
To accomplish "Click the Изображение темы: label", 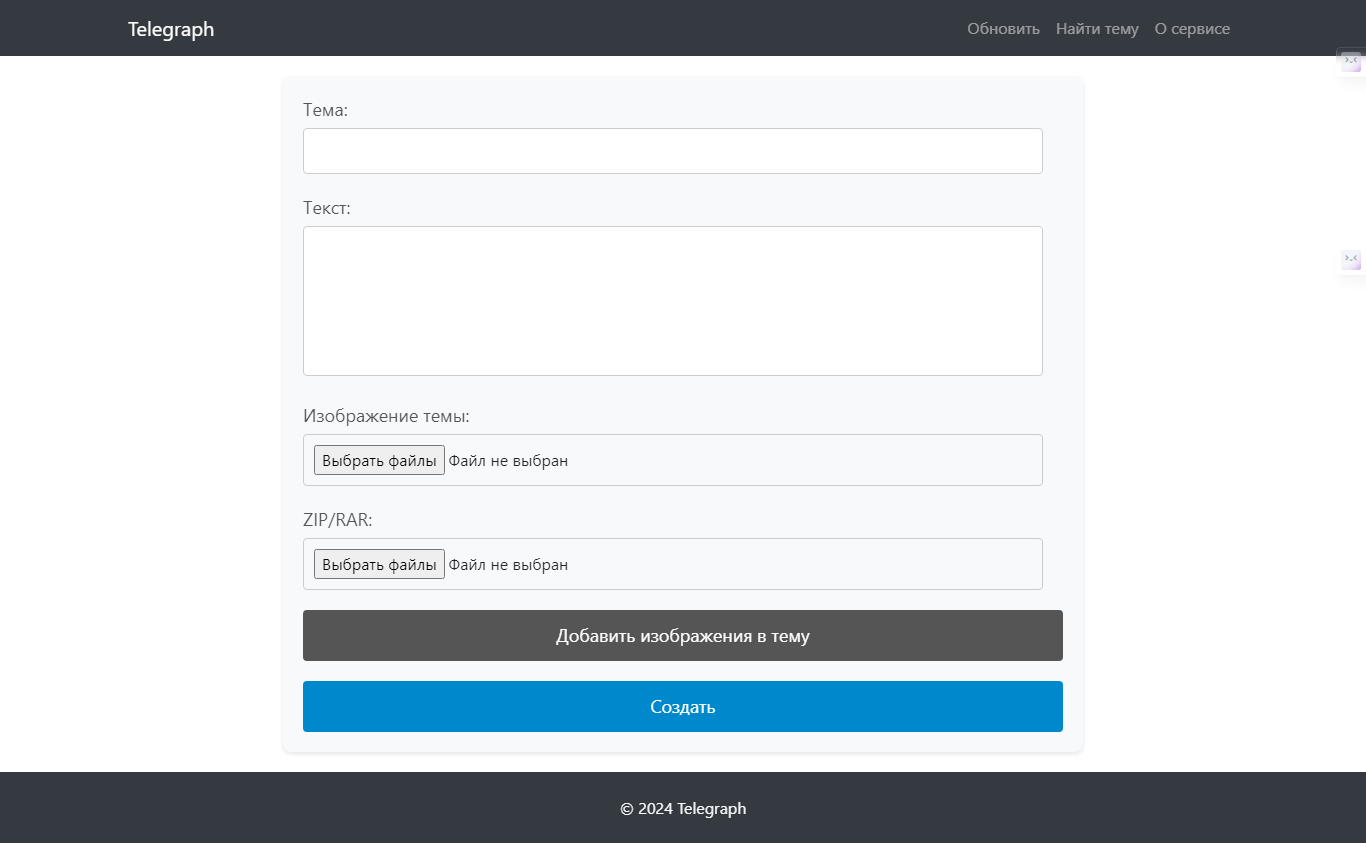I will point(386,416).
